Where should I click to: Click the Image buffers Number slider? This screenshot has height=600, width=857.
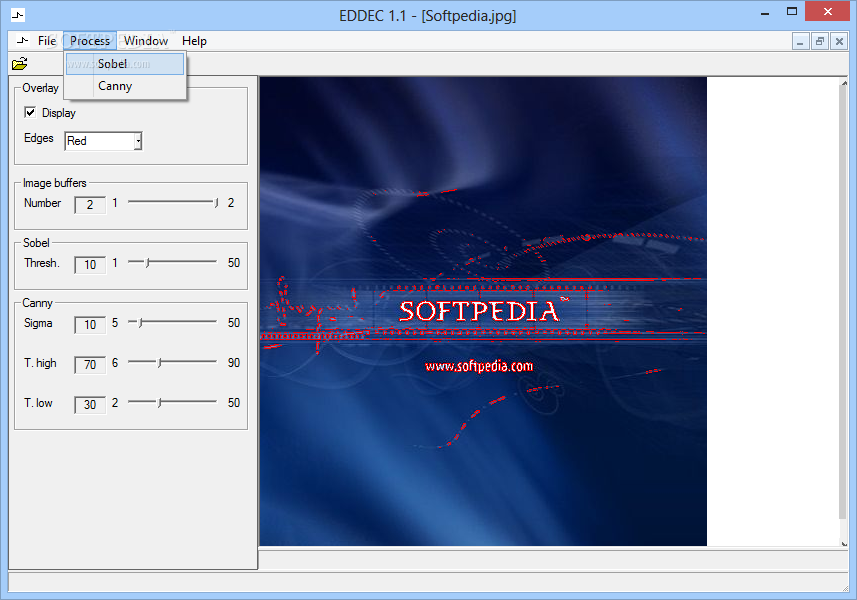[x=173, y=203]
